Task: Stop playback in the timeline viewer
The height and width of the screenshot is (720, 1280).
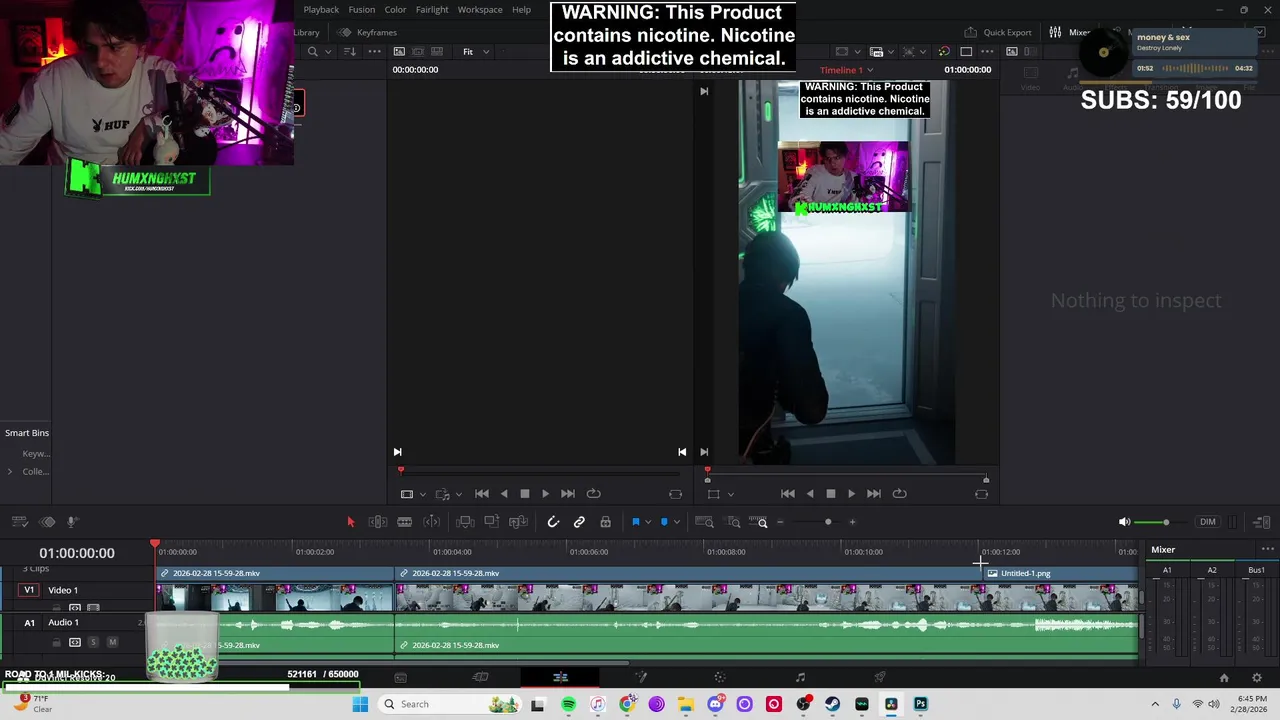Action: [830, 494]
